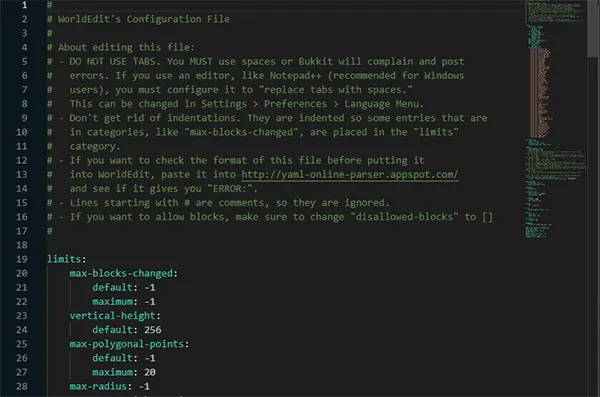This screenshot has width=600, height=397.
Task: Select line number 28 in the gutter
Action: pos(22,386)
